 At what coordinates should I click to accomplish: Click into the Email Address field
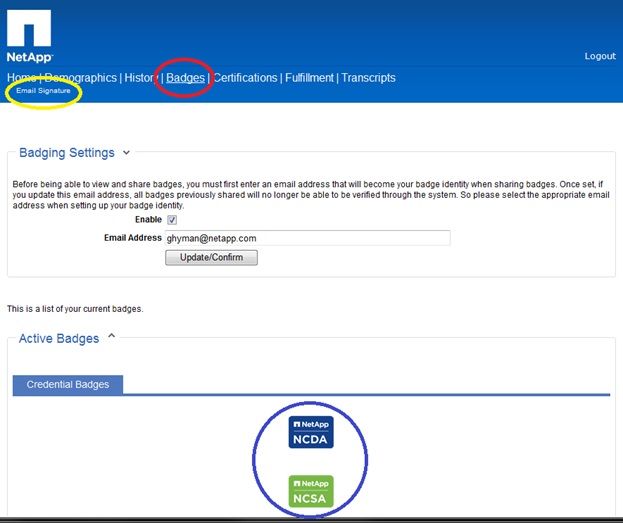coord(308,238)
